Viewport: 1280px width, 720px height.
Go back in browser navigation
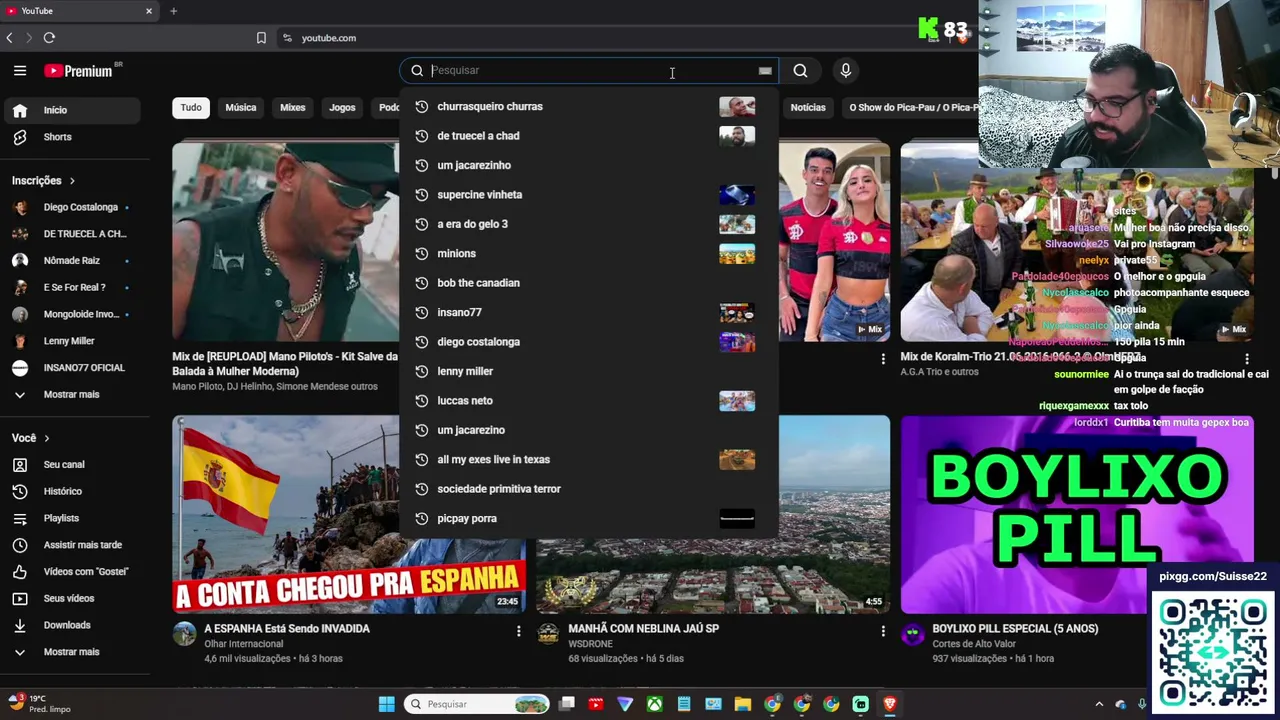[10, 38]
